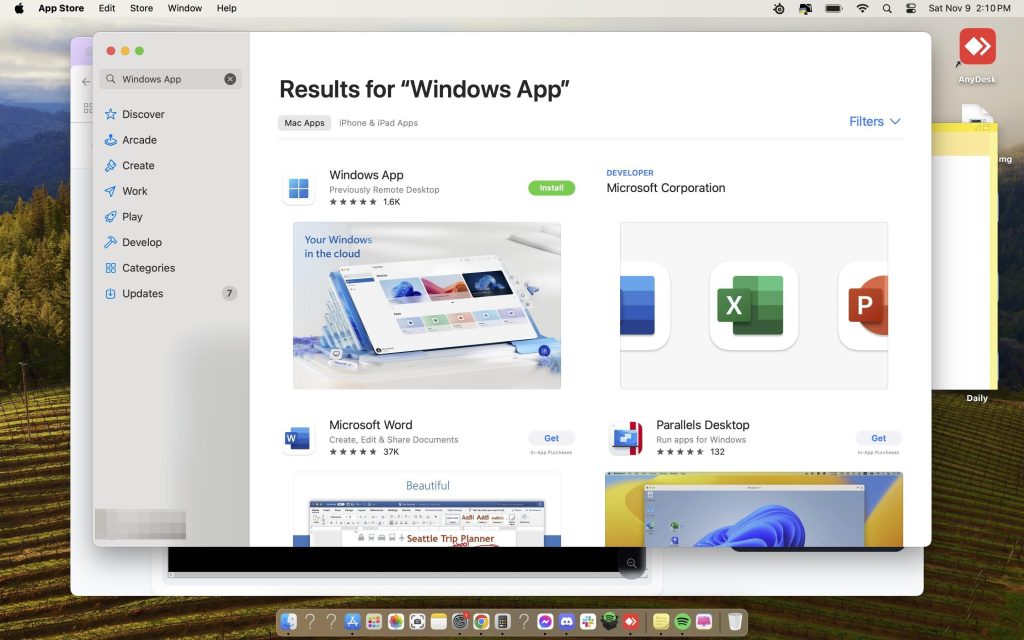Open the Parallels Desktop title link
This screenshot has width=1024, height=640.
tap(703, 425)
